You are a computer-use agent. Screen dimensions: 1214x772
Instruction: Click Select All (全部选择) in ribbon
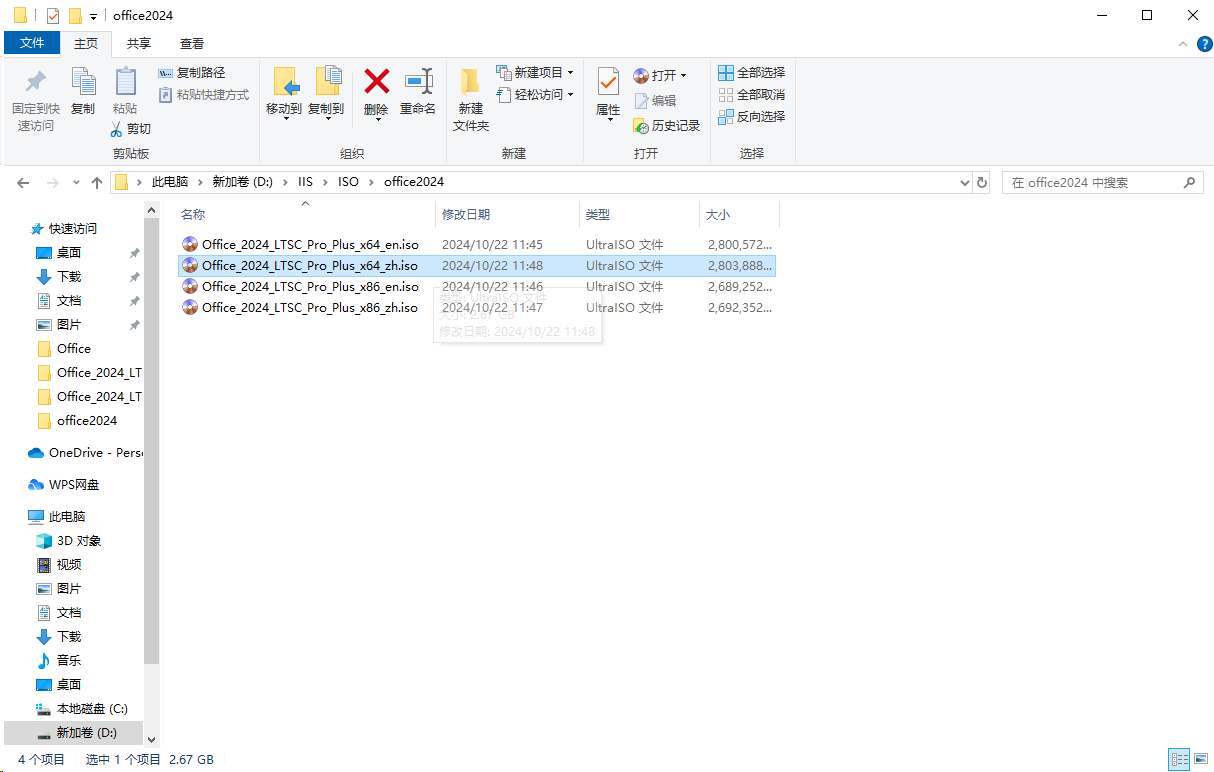coord(751,73)
